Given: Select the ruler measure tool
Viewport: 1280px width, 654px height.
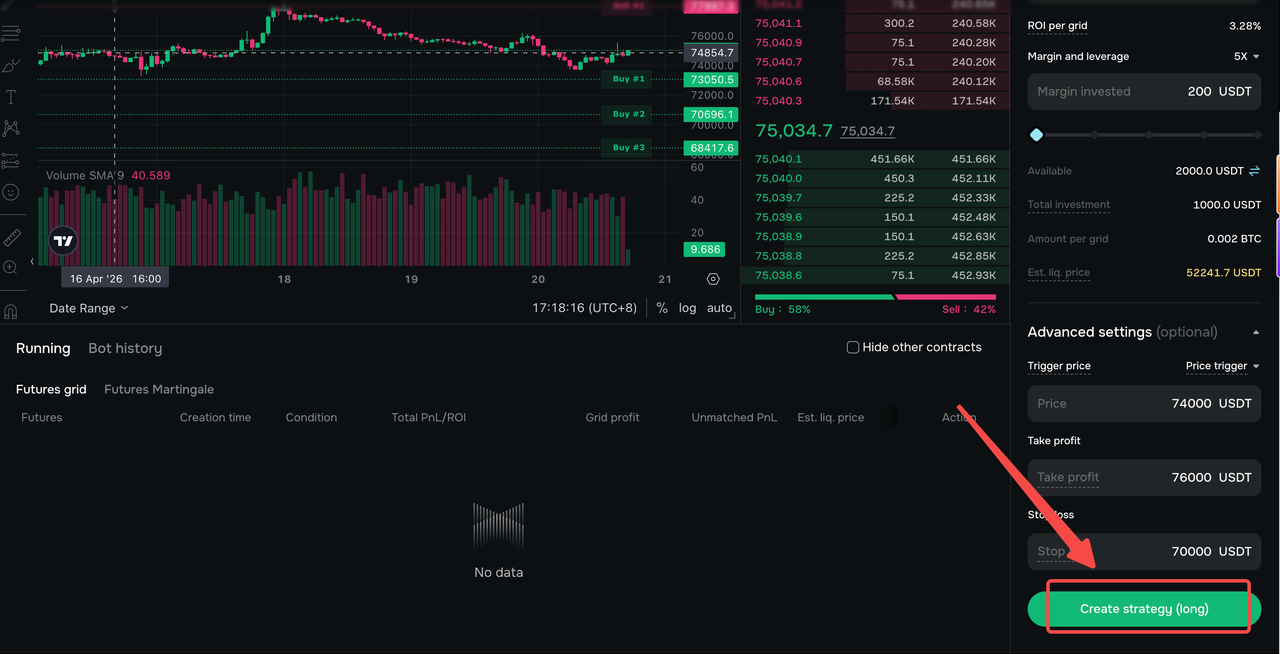Looking at the screenshot, I should (11, 237).
